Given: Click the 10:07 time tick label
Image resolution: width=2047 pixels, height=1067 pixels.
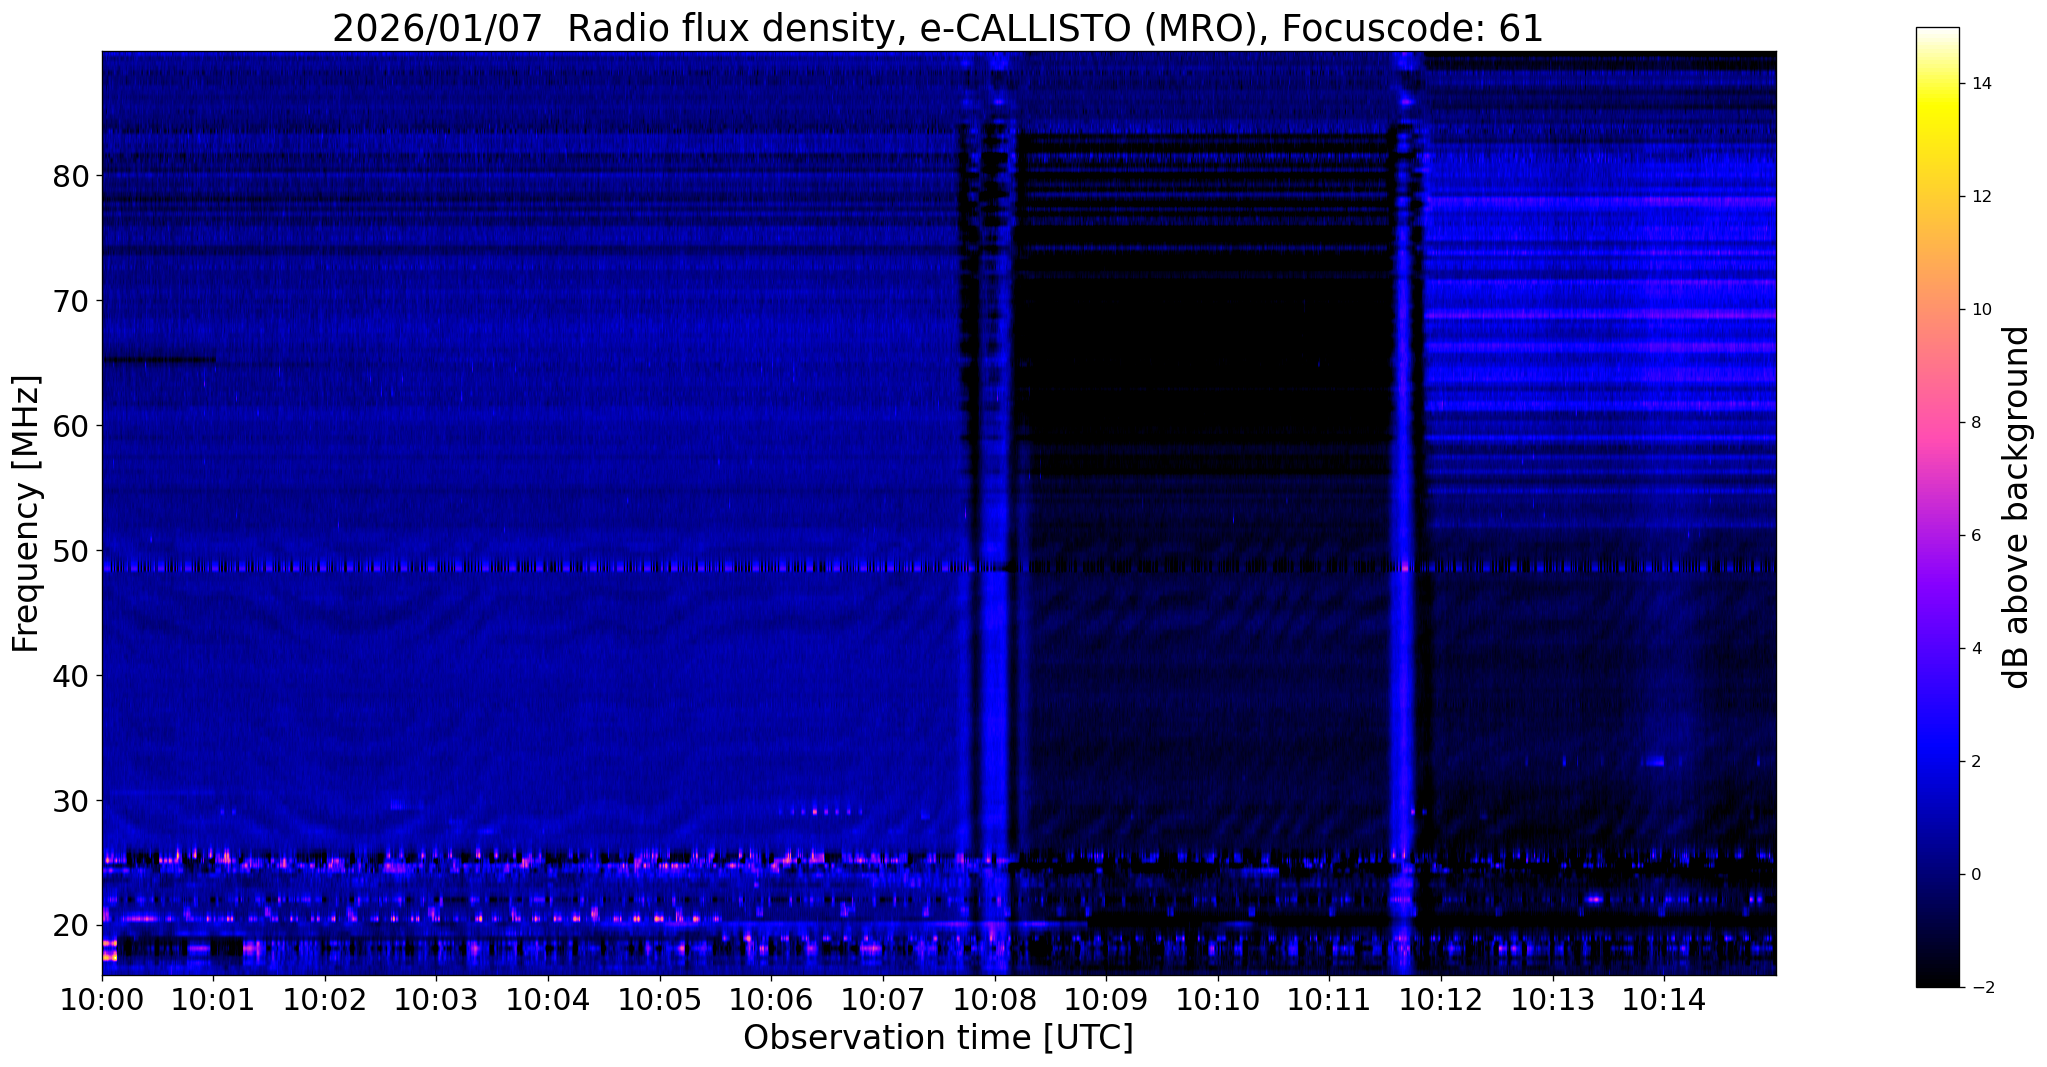Looking at the screenshot, I should (x=883, y=999).
